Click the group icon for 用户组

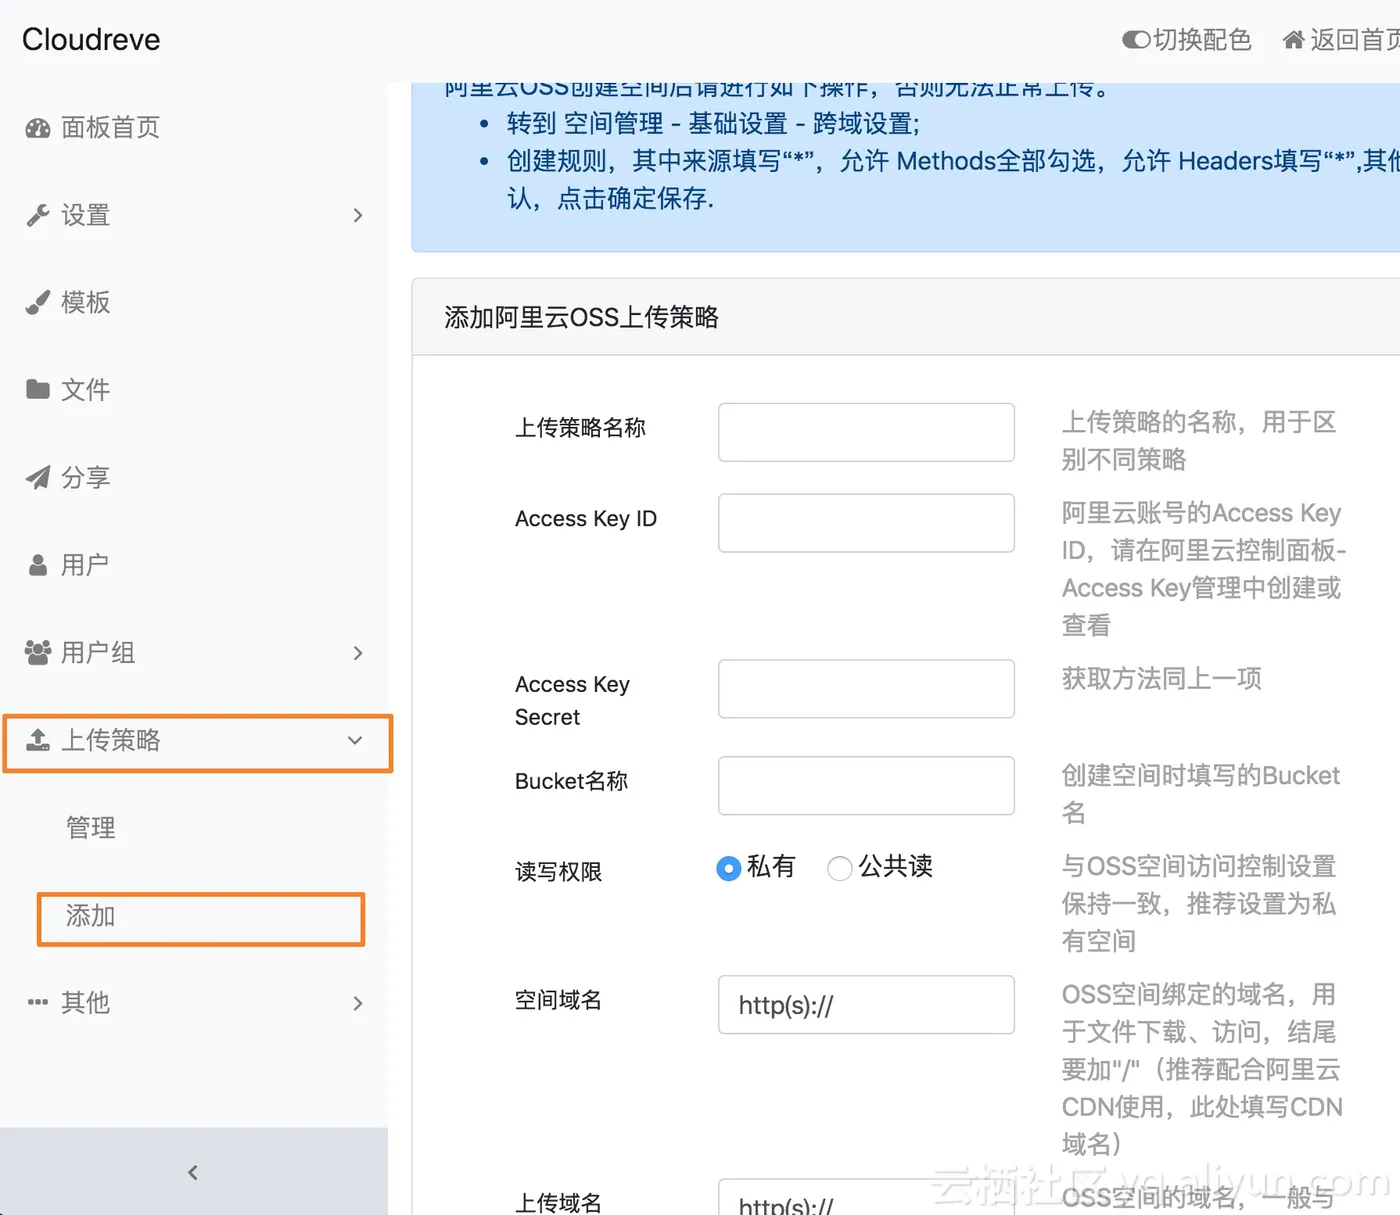38,652
